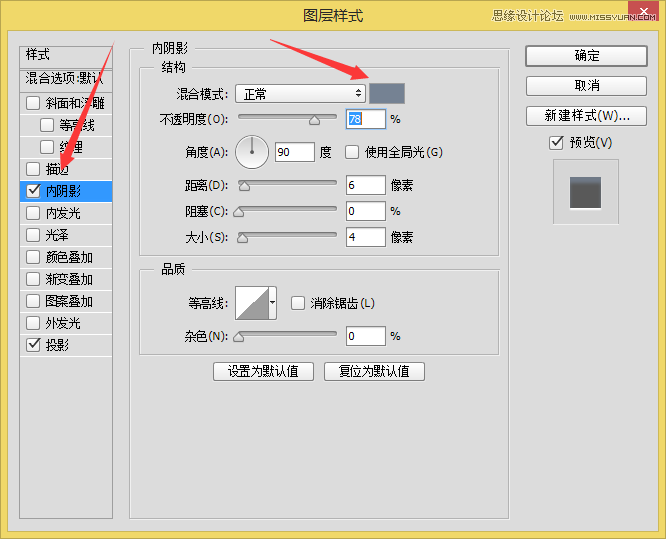Screen dimensions: 666x539
Task: Click 复位为默认值 button
Action: pyautogui.click(x=374, y=372)
